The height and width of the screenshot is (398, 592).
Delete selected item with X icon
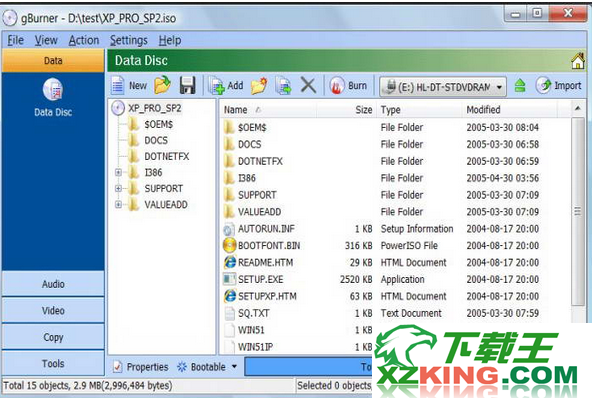308,85
